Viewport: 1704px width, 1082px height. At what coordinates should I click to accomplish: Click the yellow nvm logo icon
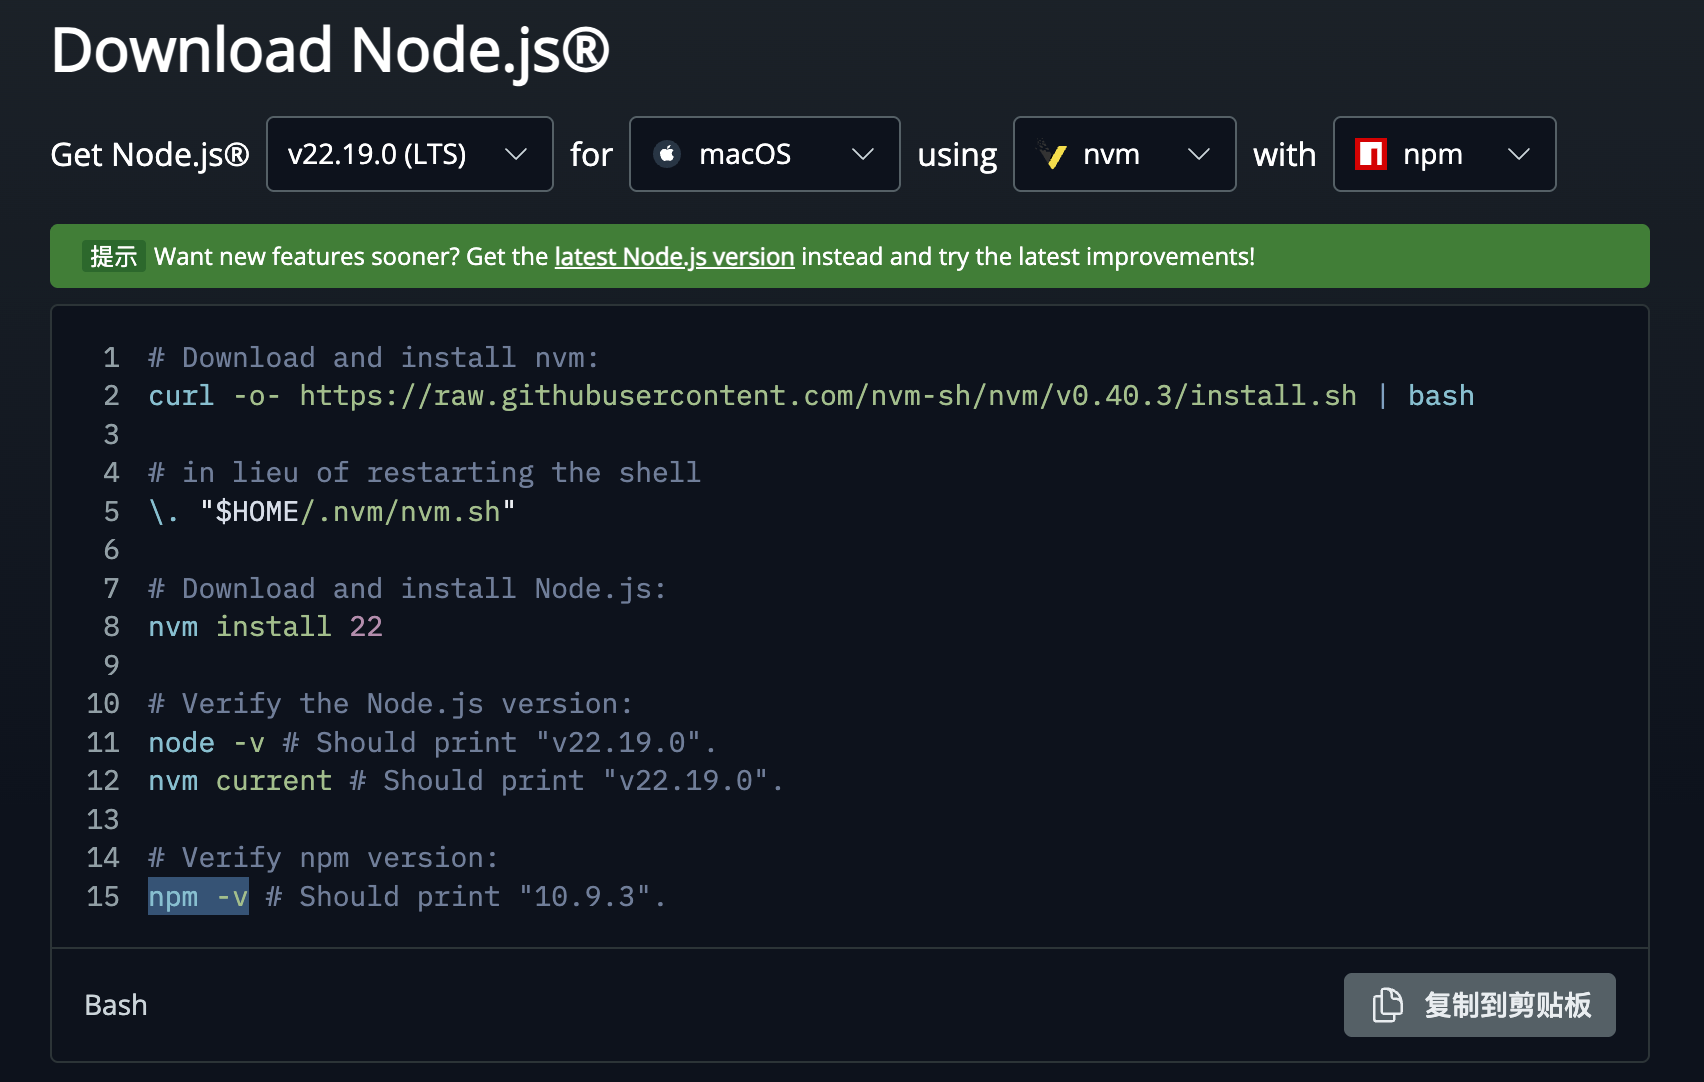click(x=1052, y=154)
